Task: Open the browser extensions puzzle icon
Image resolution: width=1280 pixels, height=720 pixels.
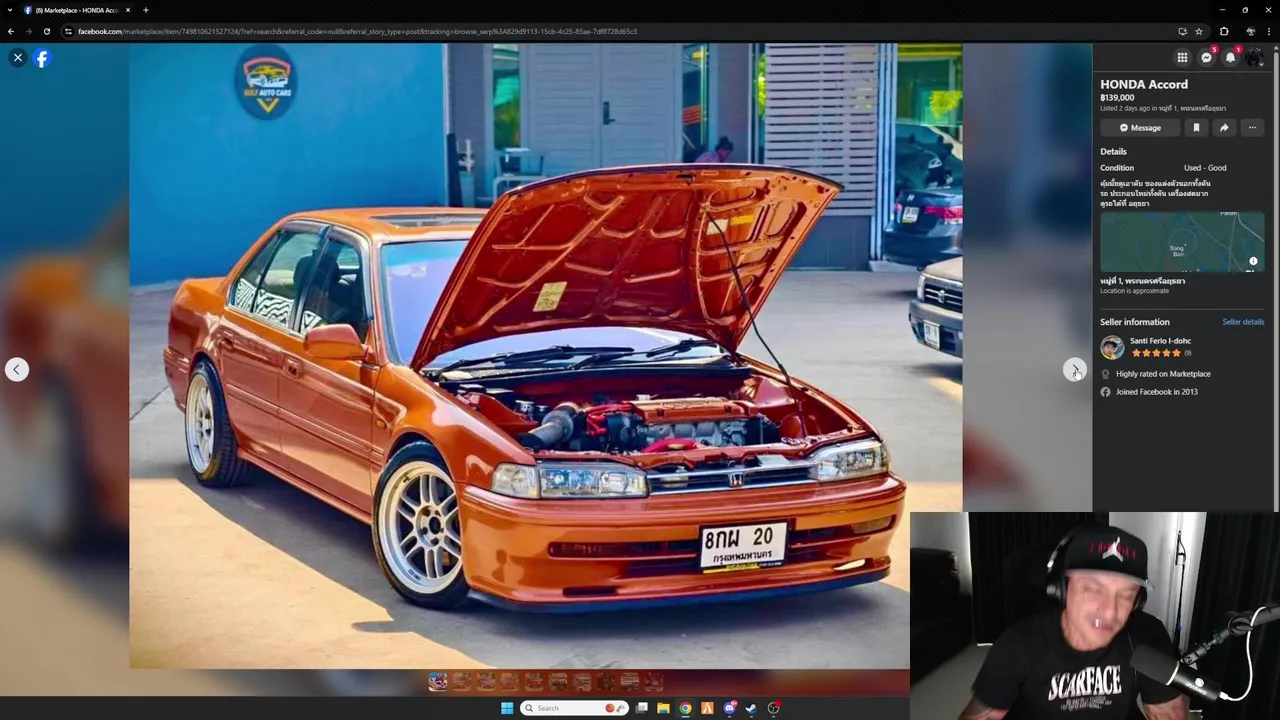Action: (1224, 31)
